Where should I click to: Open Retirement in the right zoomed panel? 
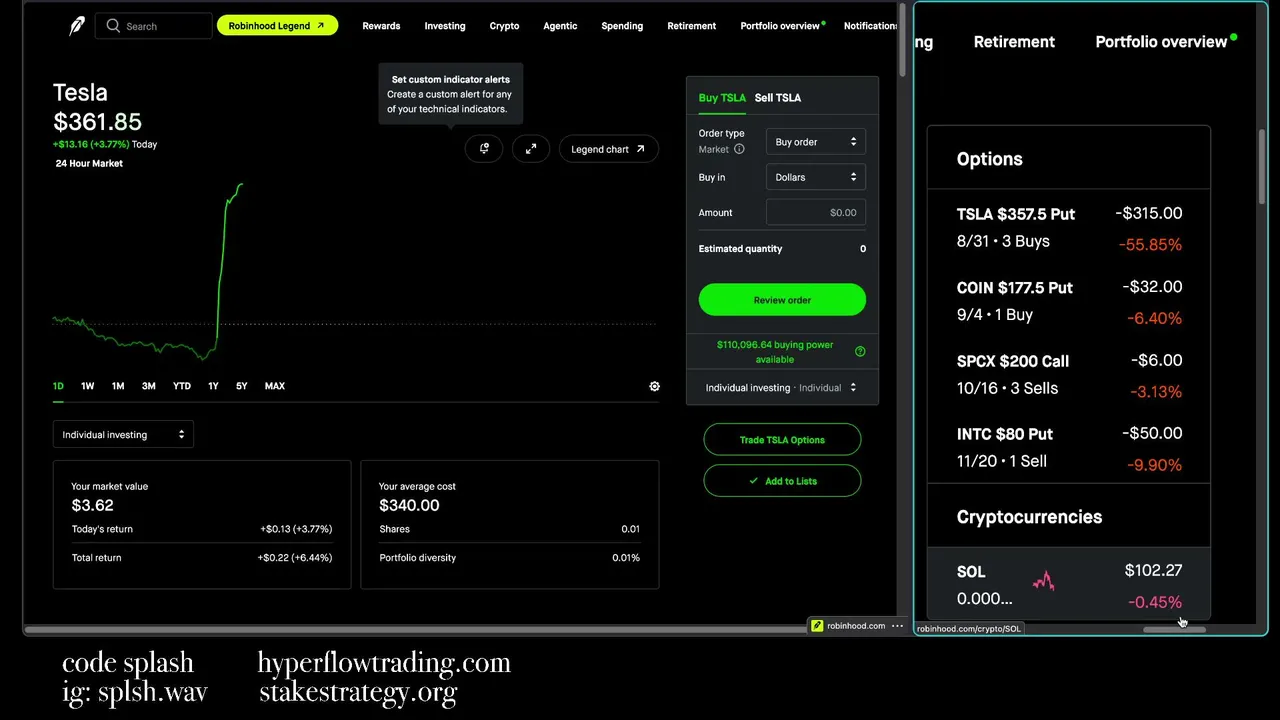(x=1014, y=42)
